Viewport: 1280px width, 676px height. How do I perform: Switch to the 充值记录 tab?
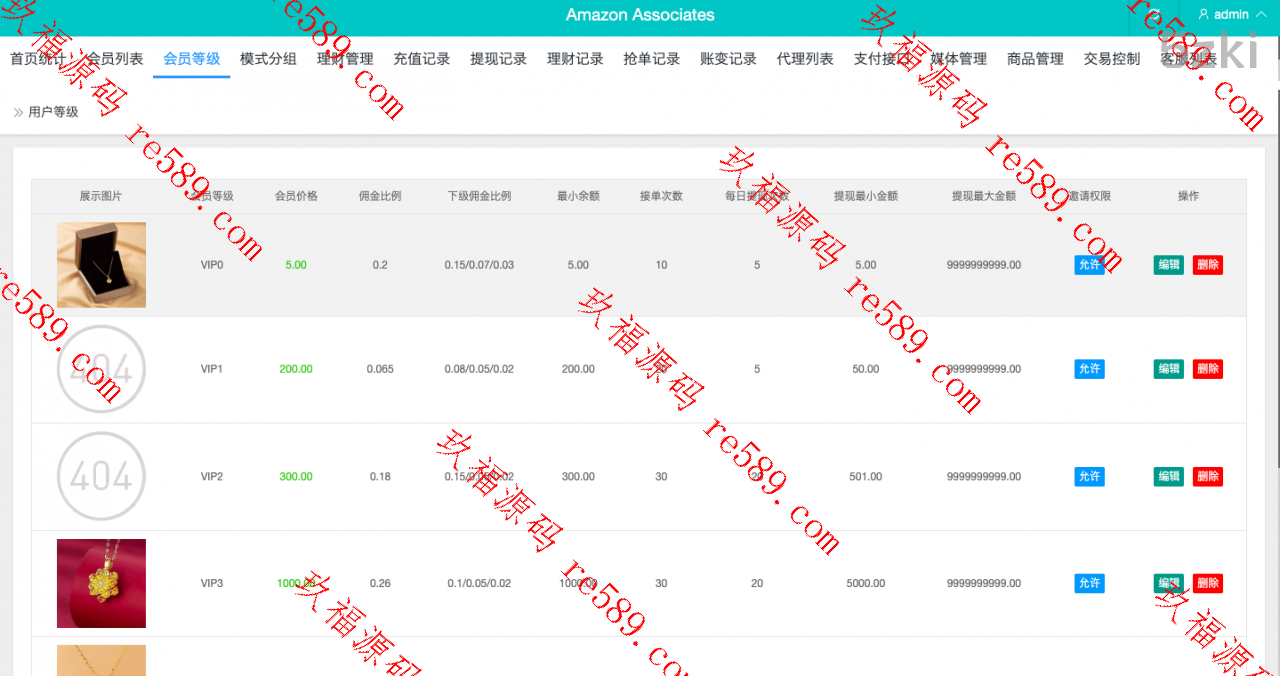[x=422, y=59]
